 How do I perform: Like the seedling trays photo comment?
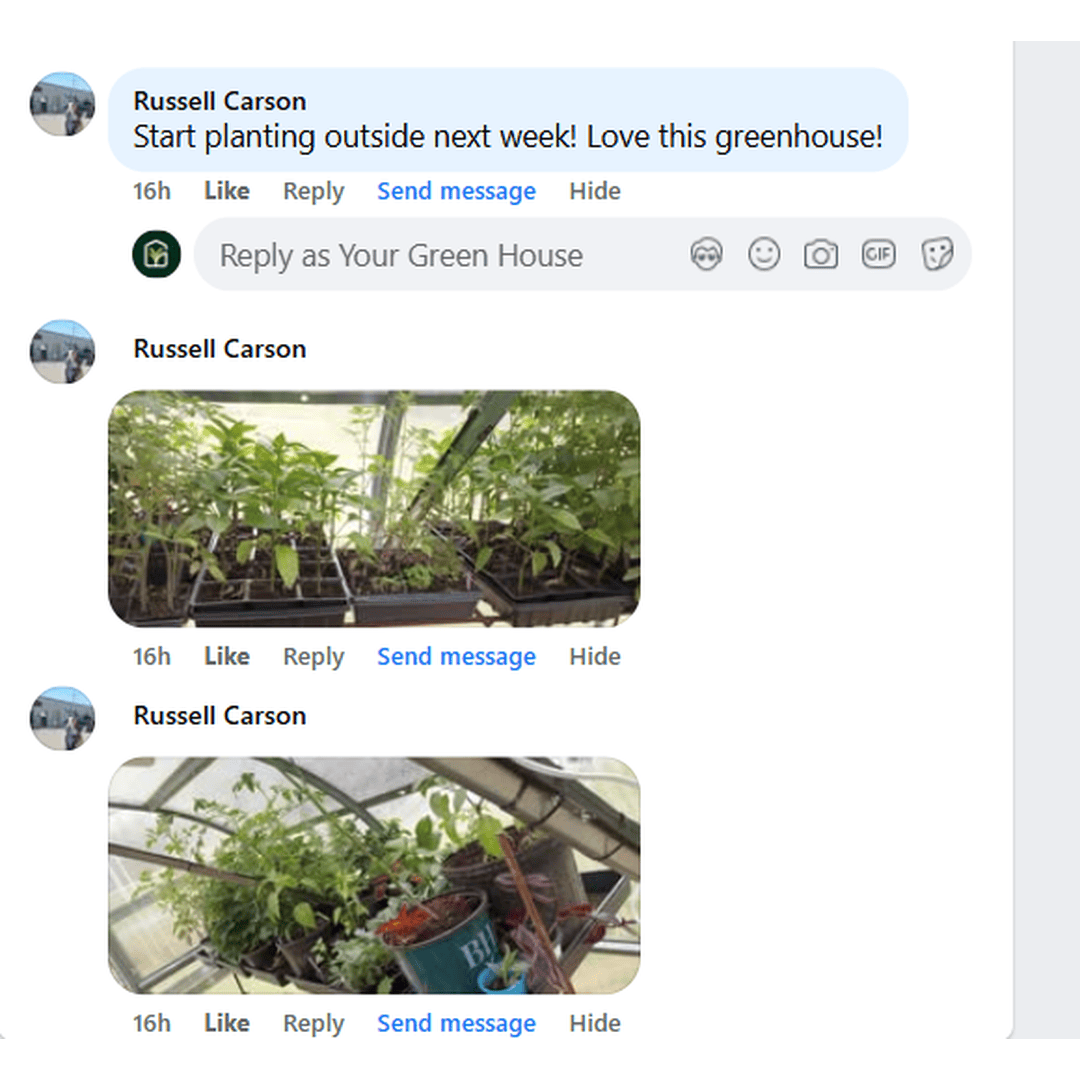[227, 657]
